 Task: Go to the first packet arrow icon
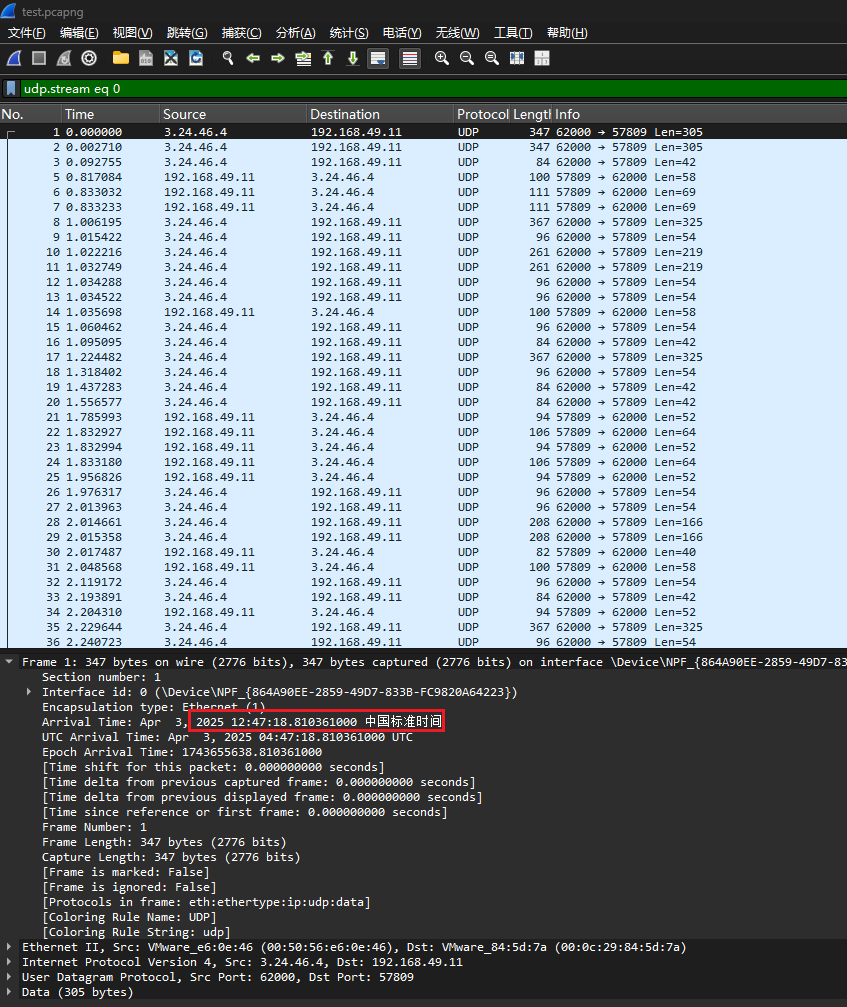pos(328,58)
